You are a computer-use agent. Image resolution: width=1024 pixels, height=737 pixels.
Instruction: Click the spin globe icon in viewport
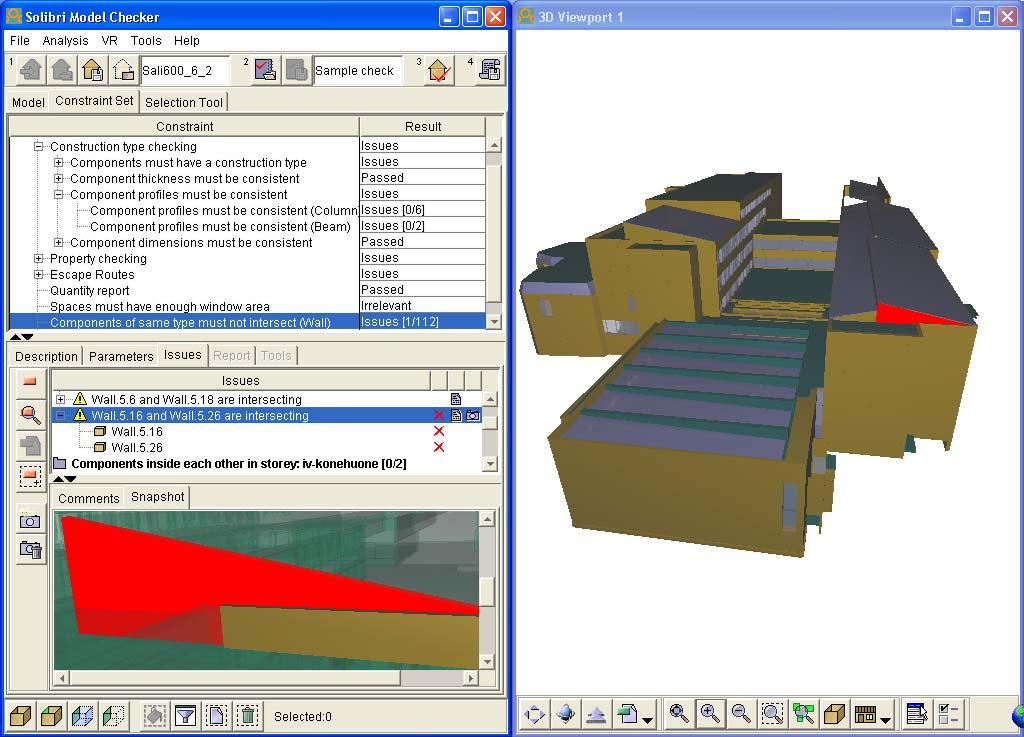coord(566,713)
